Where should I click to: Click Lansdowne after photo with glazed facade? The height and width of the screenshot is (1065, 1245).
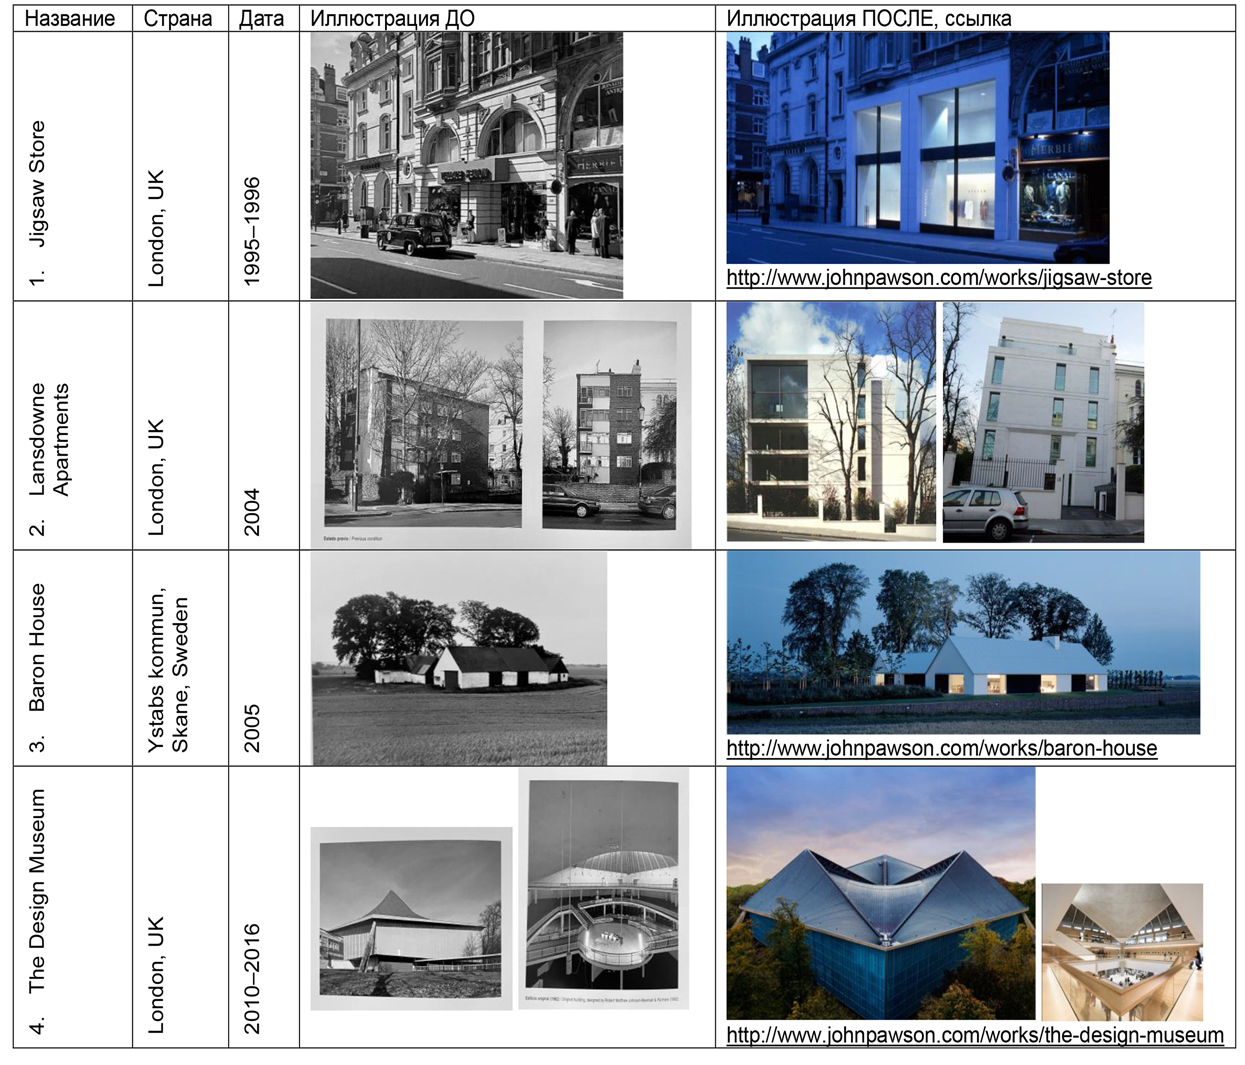(831, 421)
